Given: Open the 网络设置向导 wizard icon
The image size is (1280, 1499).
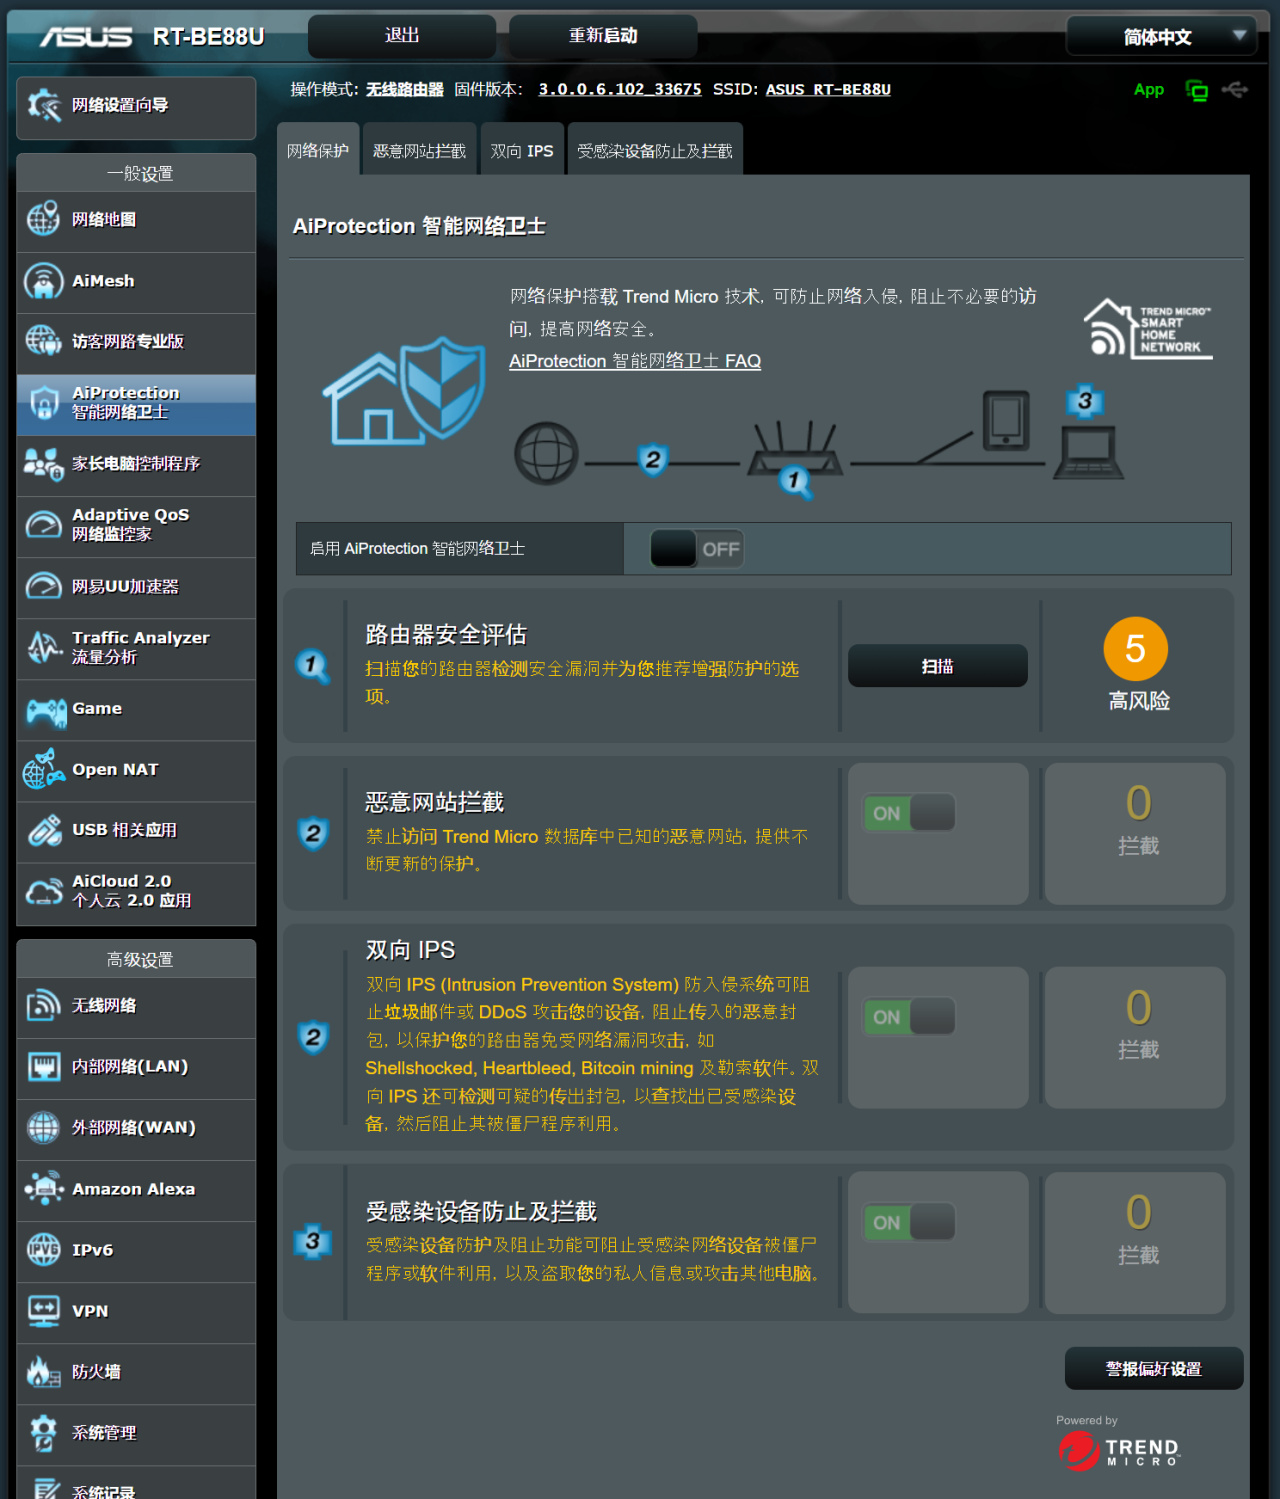Looking at the screenshot, I should pyautogui.click(x=44, y=105).
